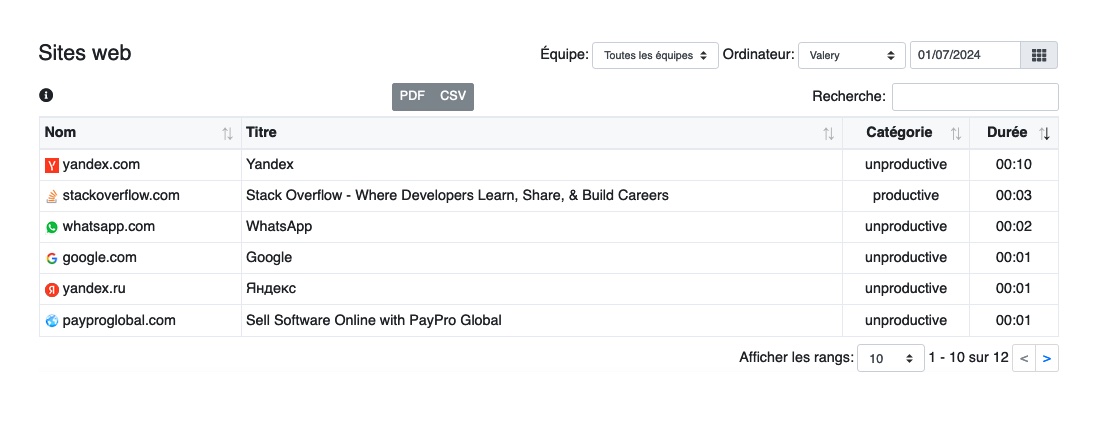Click the google.com G favicon
The height and width of the screenshot is (440, 1110).
52,258
